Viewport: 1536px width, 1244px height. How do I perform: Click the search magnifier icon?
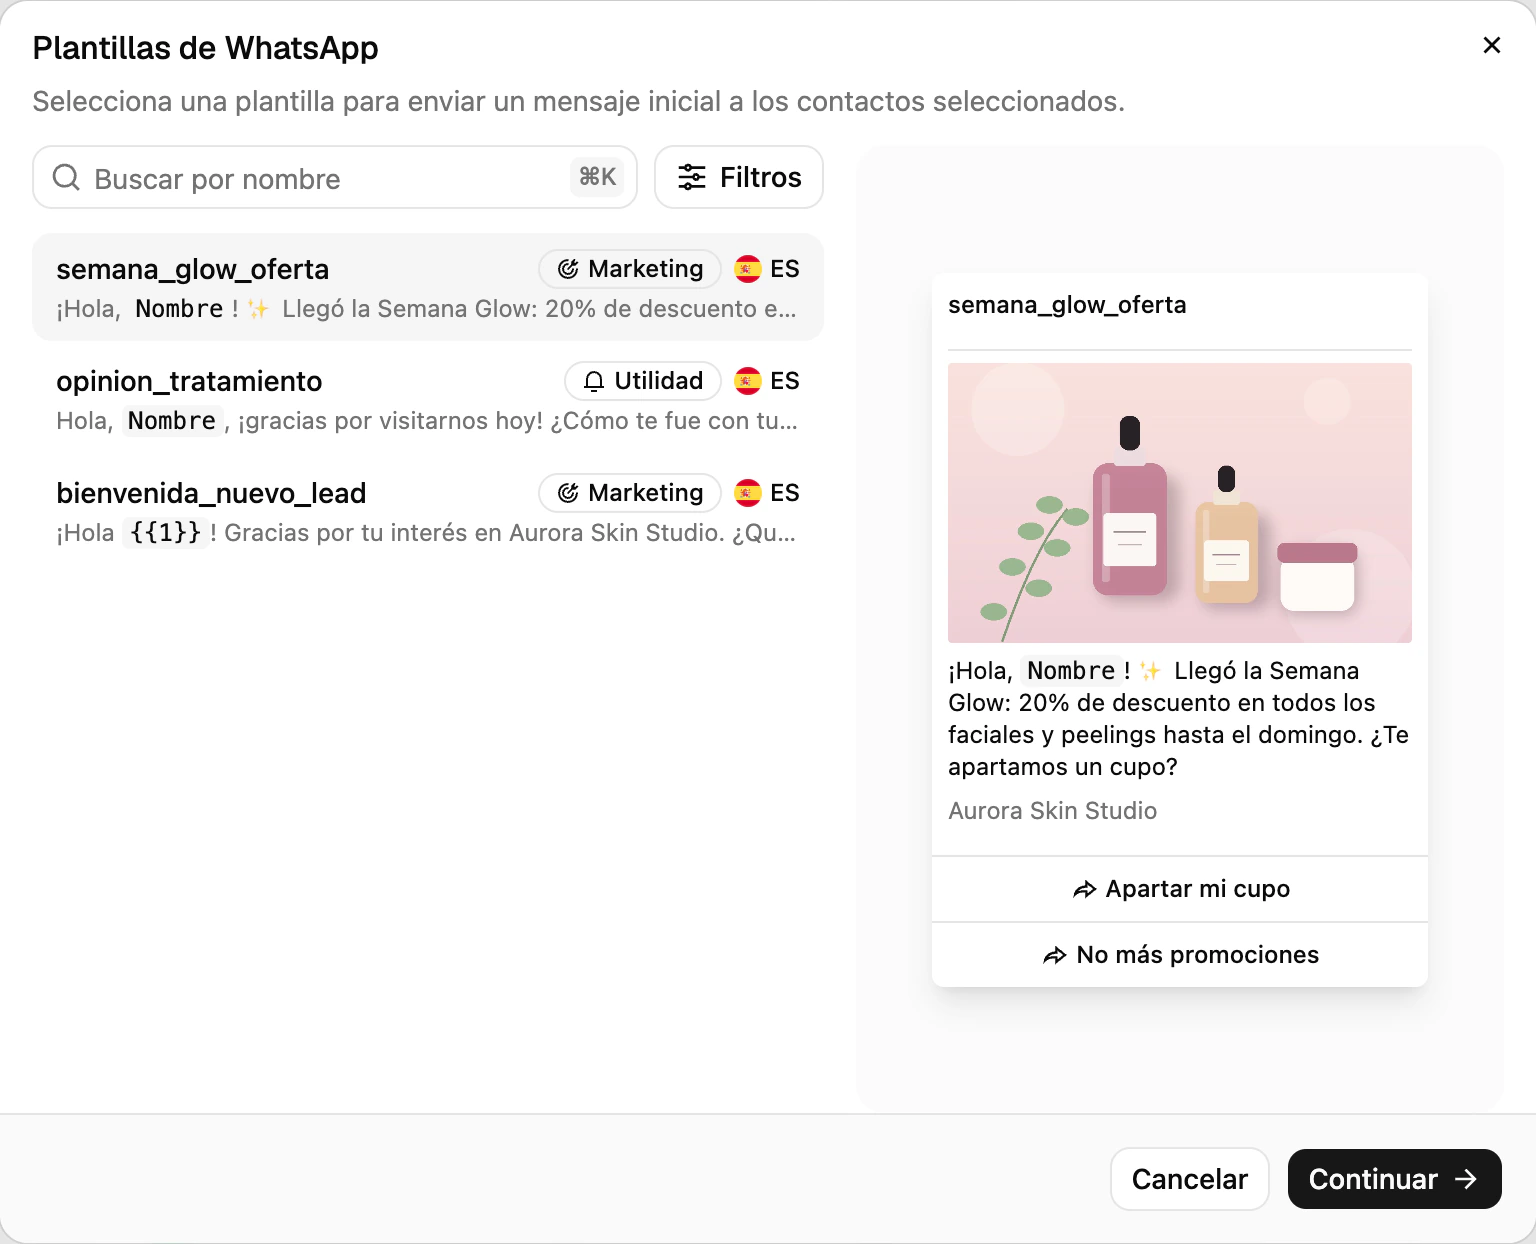click(x=66, y=177)
